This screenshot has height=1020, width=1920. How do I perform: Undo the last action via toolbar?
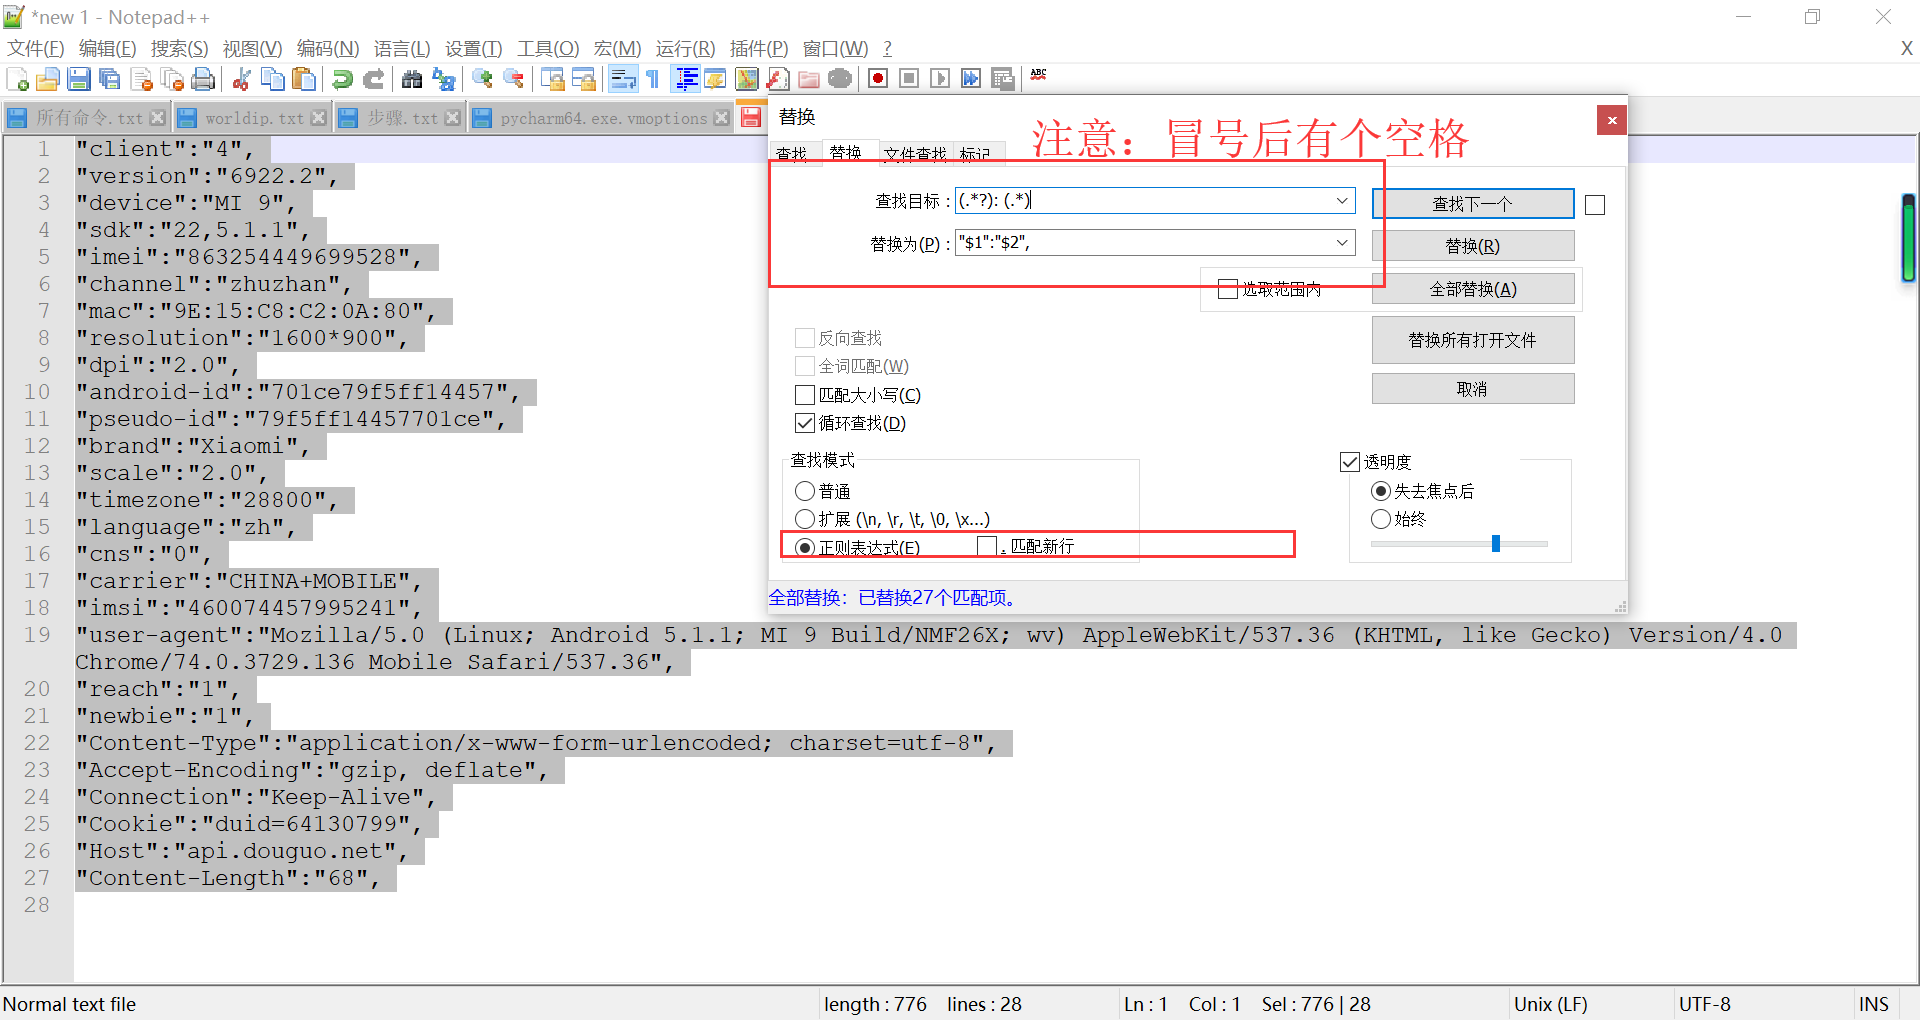pyautogui.click(x=342, y=79)
